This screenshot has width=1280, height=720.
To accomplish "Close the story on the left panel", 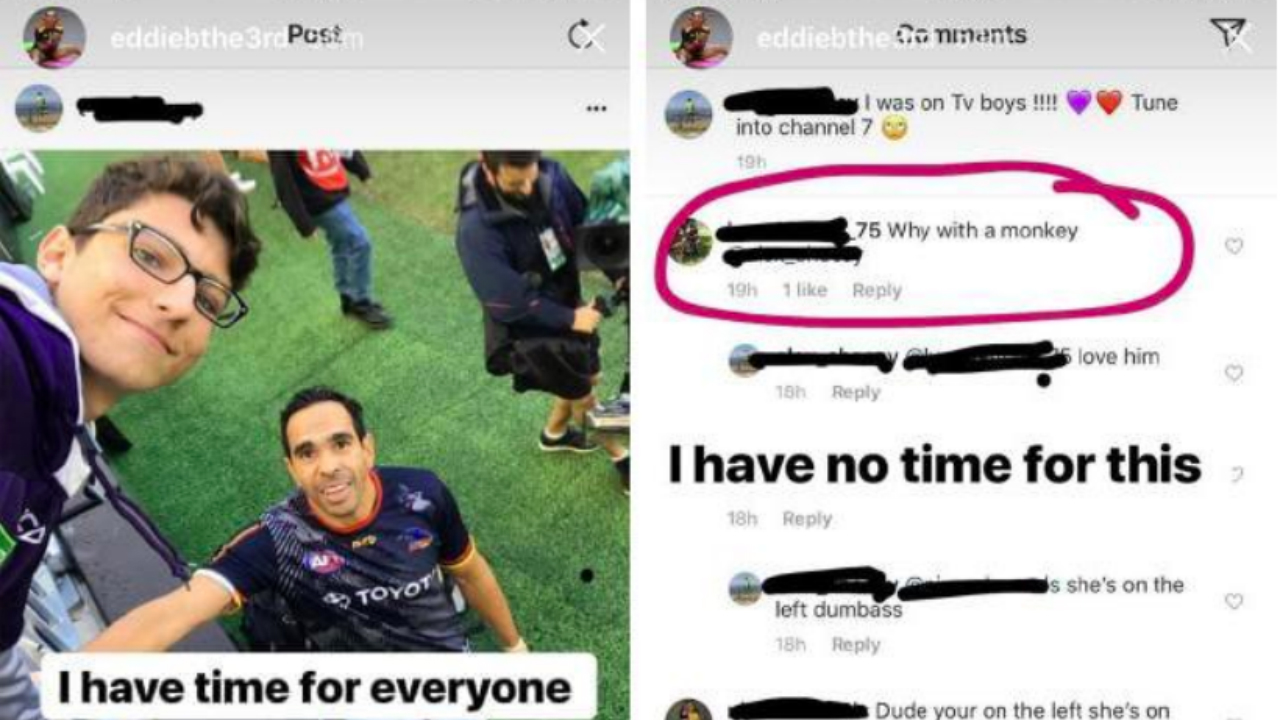I will pos(591,37).
